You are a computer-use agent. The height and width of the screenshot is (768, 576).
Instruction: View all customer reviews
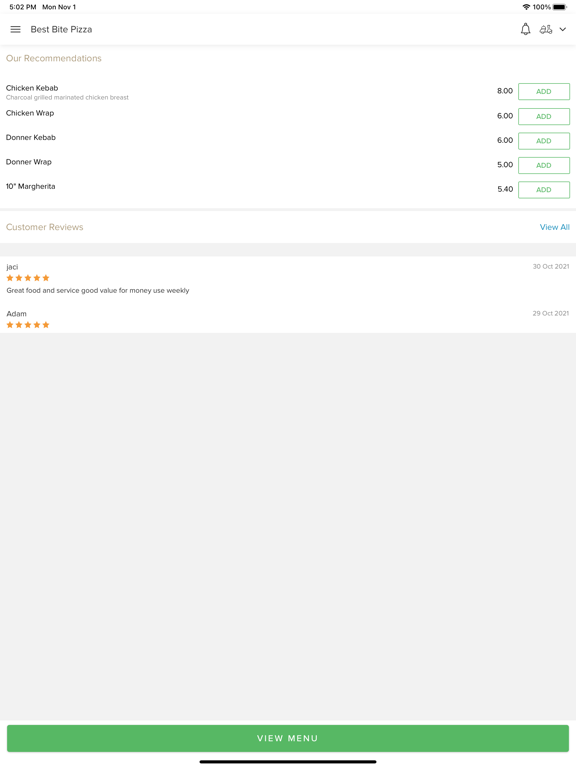point(554,227)
